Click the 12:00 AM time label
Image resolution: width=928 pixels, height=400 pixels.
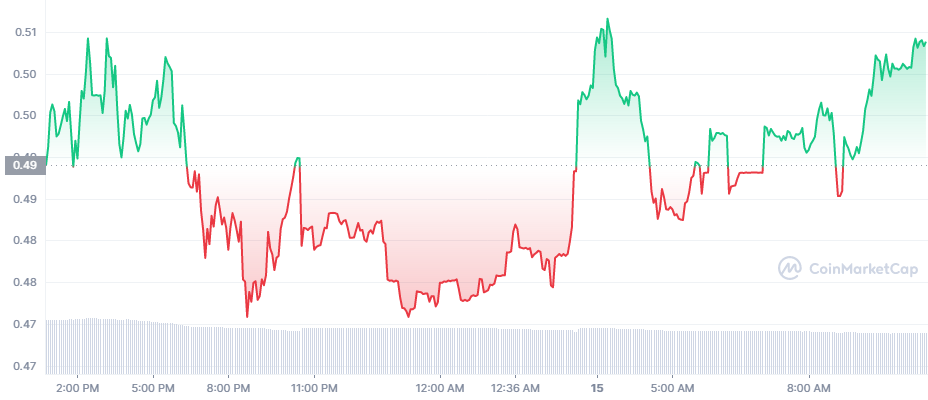440,387
